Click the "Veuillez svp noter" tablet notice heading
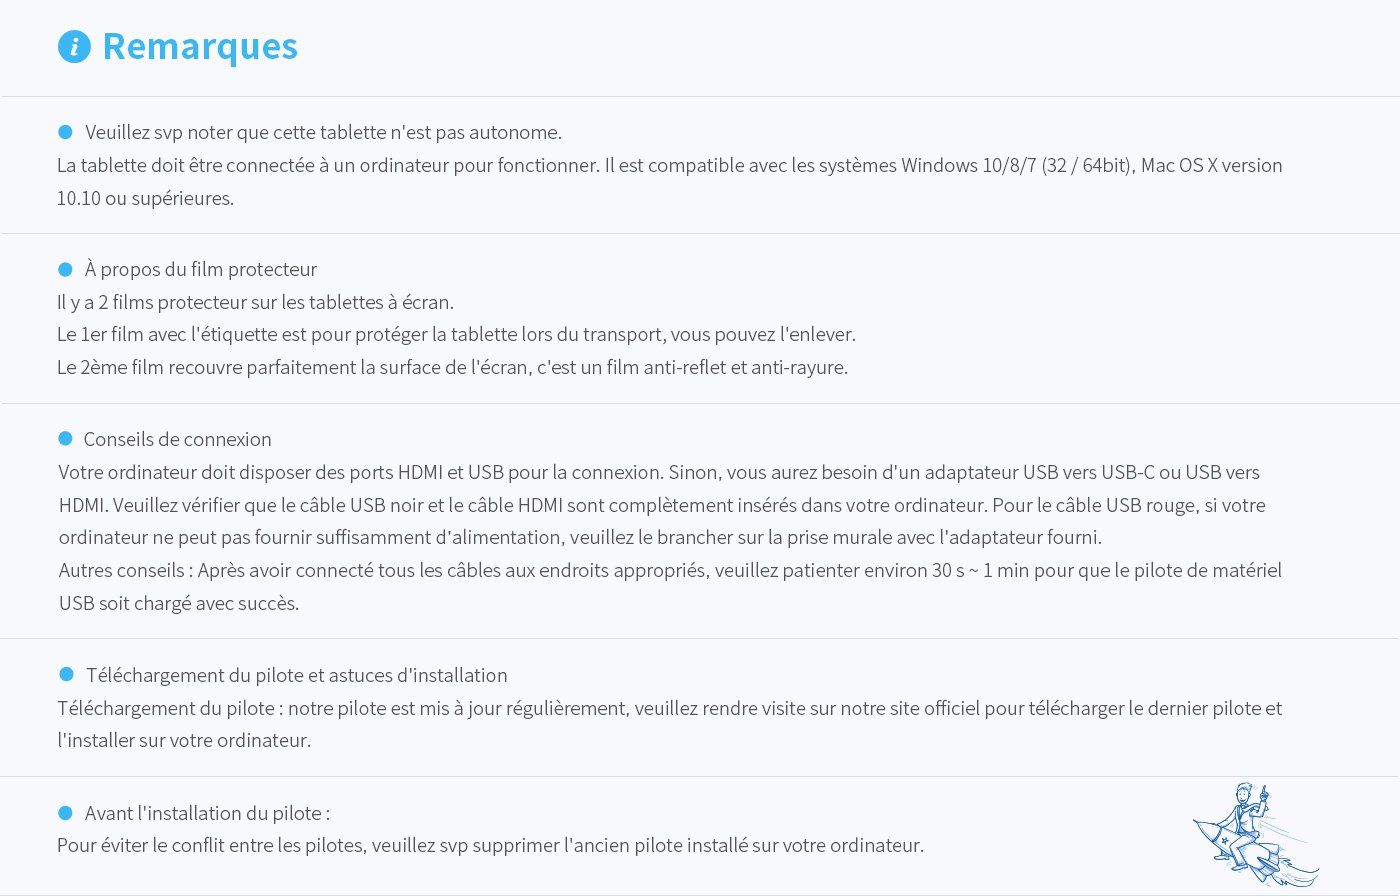 323,132
